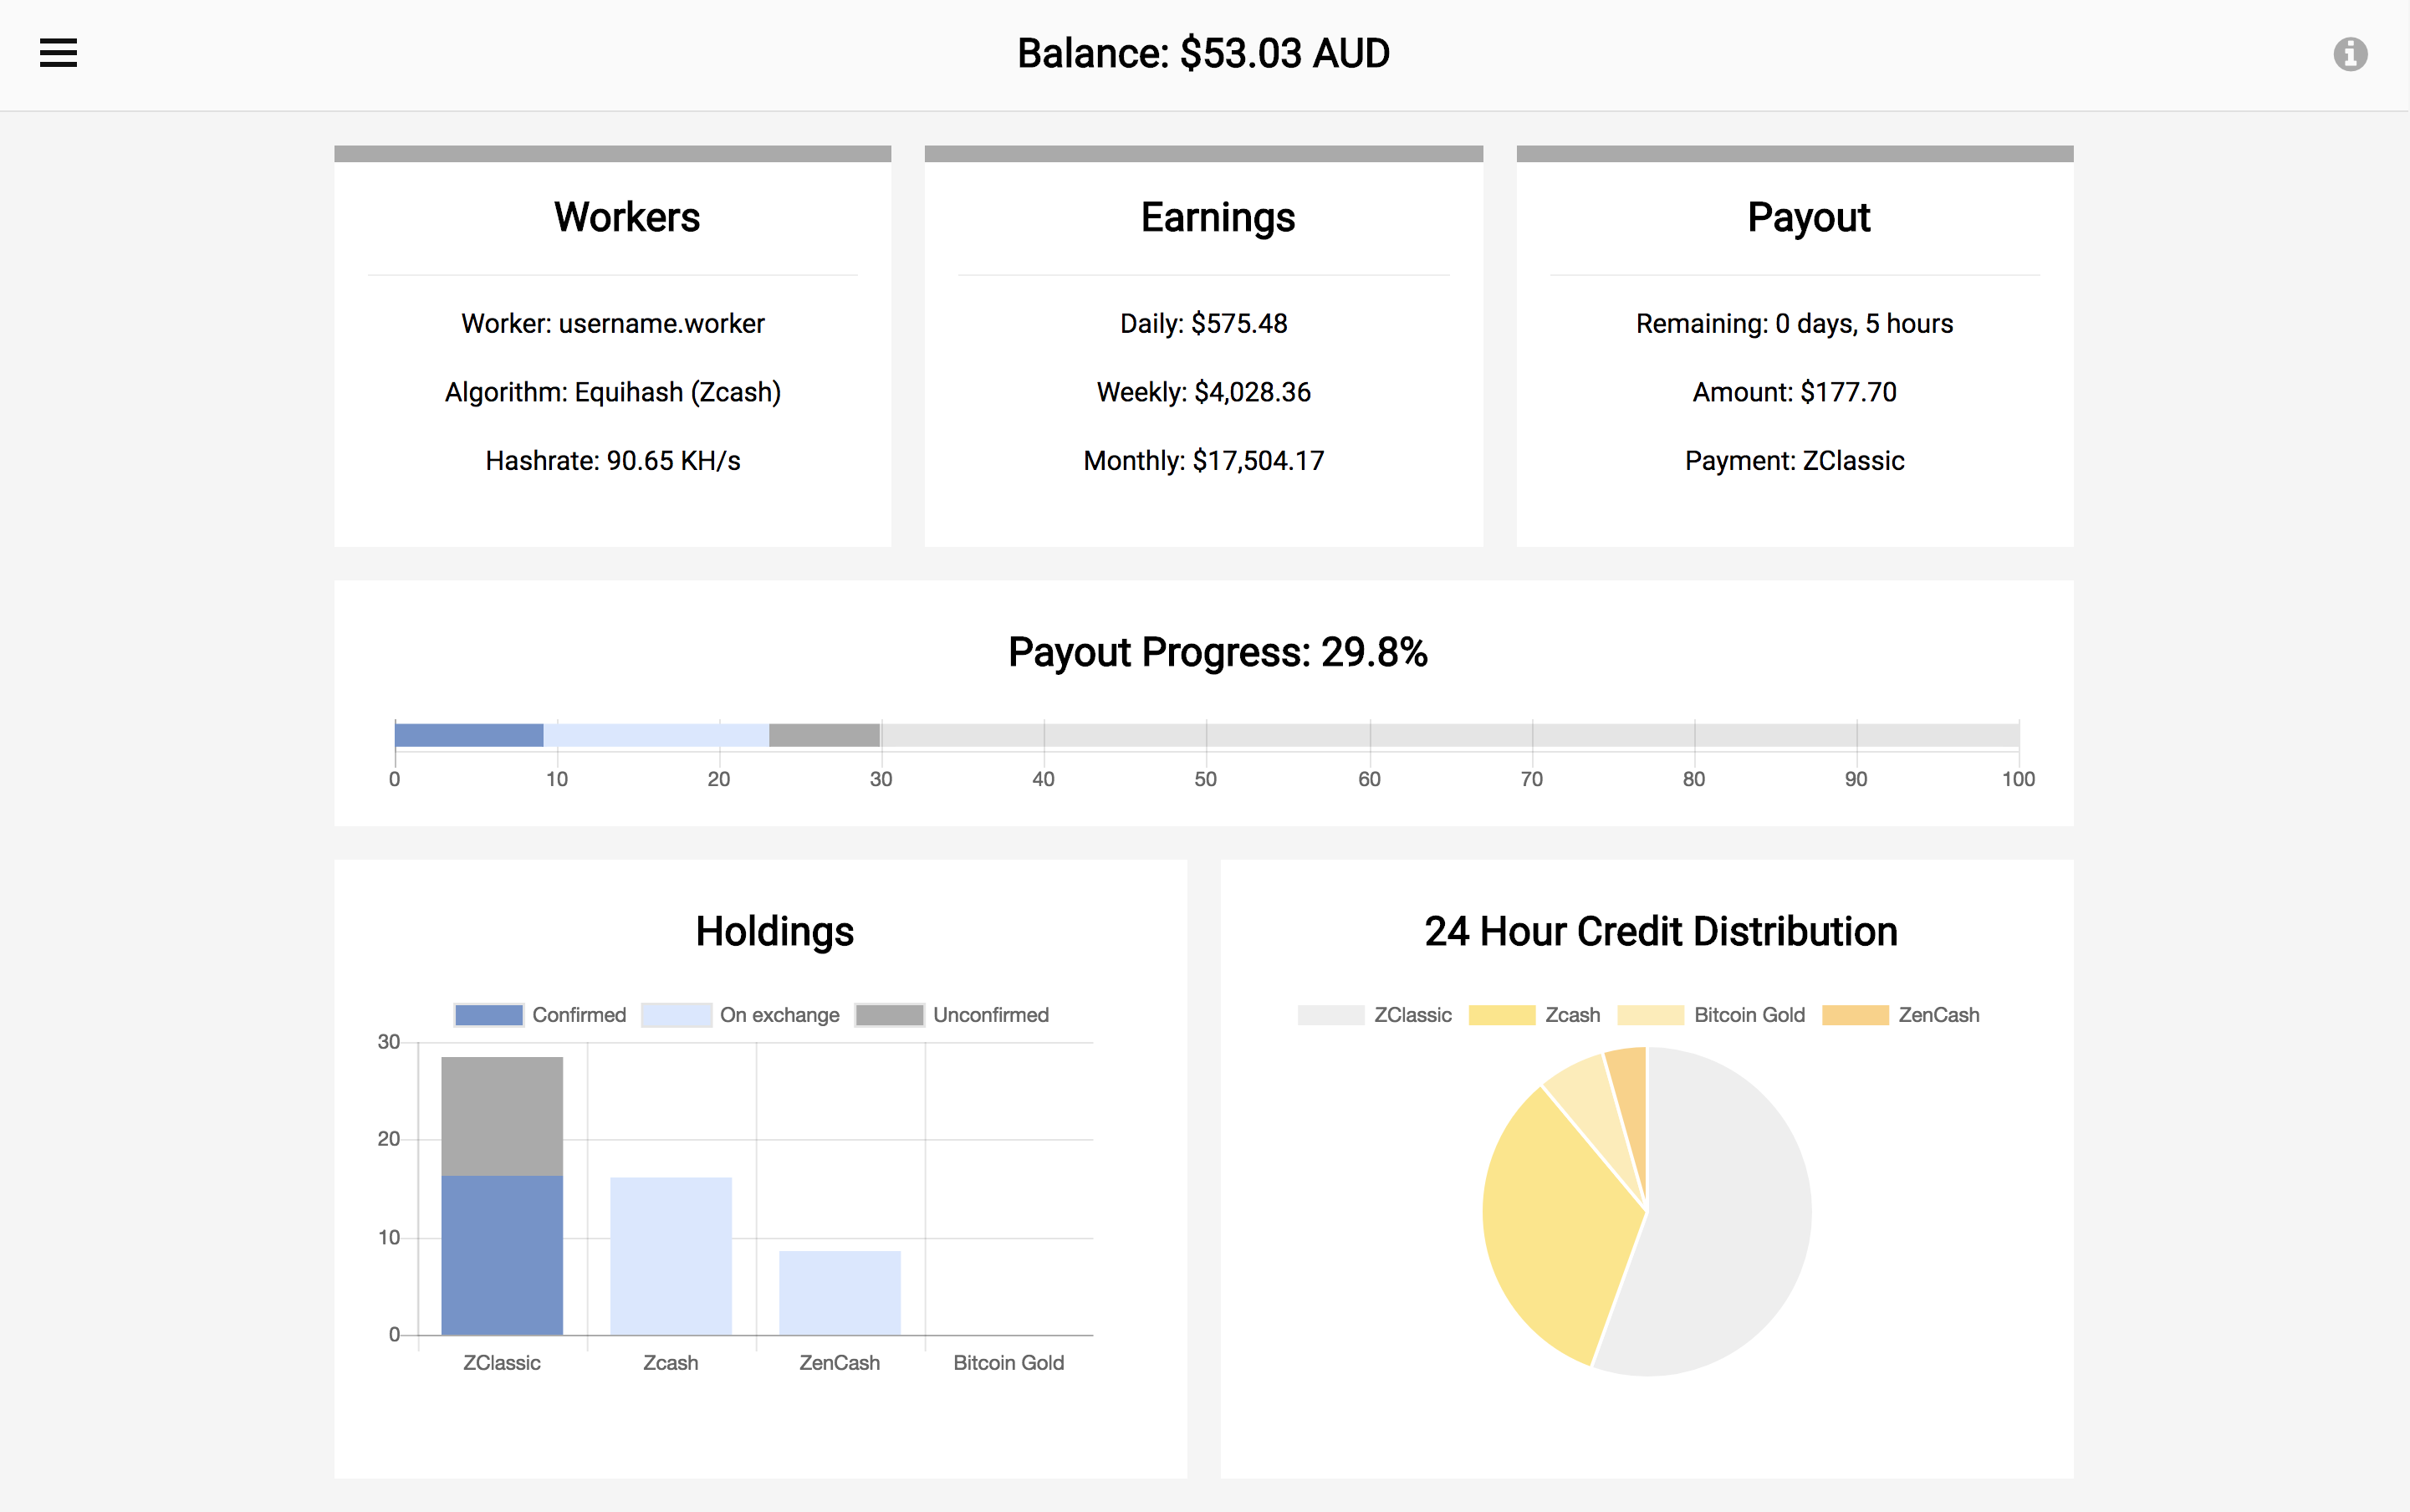Click the on-exchange light blue progress segment
The width and height of the screenshot is (2410, 1512).
coord(656,735)
